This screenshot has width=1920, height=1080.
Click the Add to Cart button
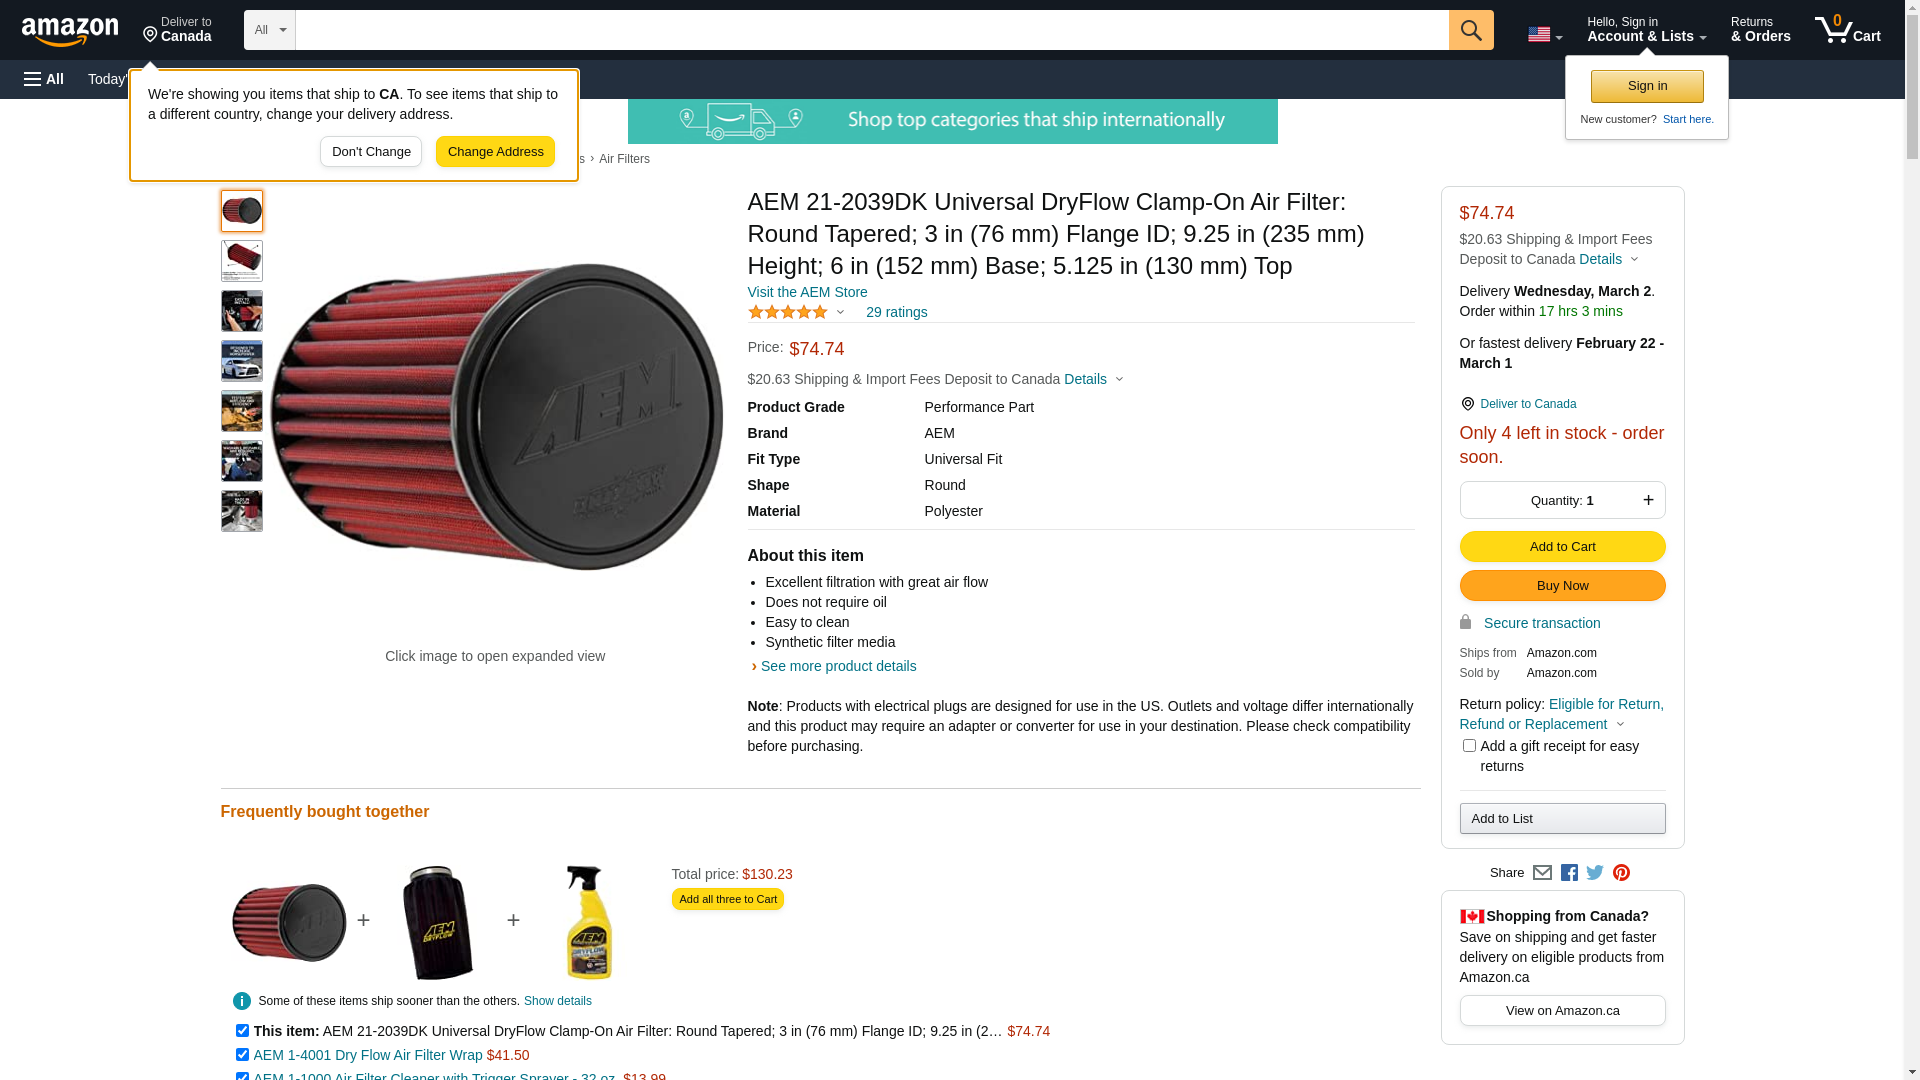[x=1562, y=547]
